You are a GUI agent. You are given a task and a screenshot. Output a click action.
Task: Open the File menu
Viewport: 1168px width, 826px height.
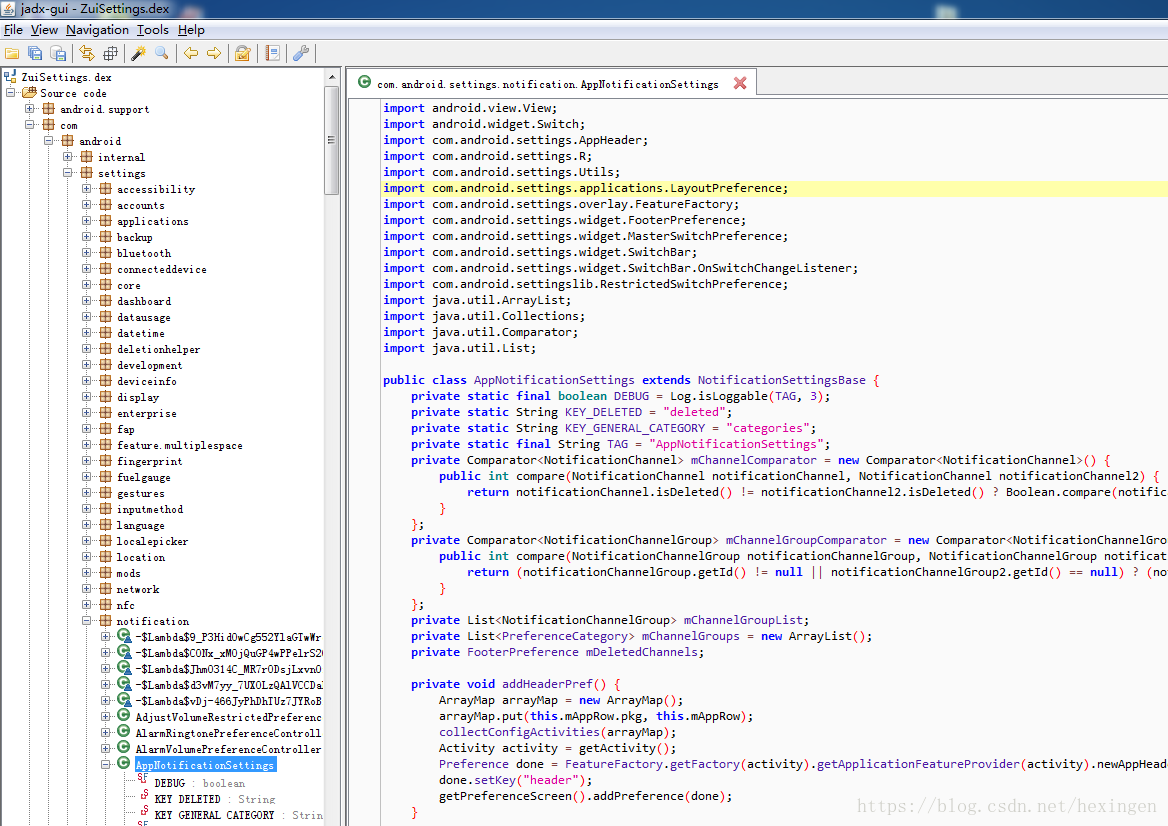point(13,30)
